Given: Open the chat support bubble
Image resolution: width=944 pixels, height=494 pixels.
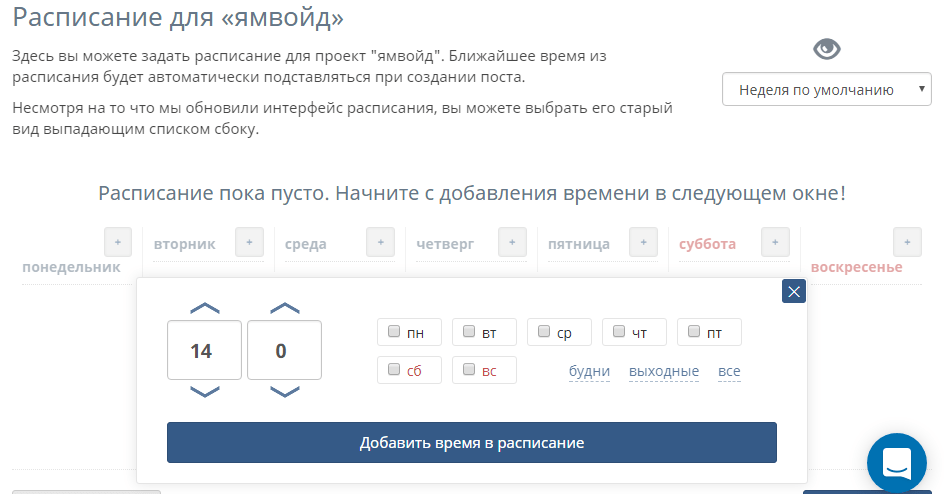Looking at the screenshot, I should point(897,463).
